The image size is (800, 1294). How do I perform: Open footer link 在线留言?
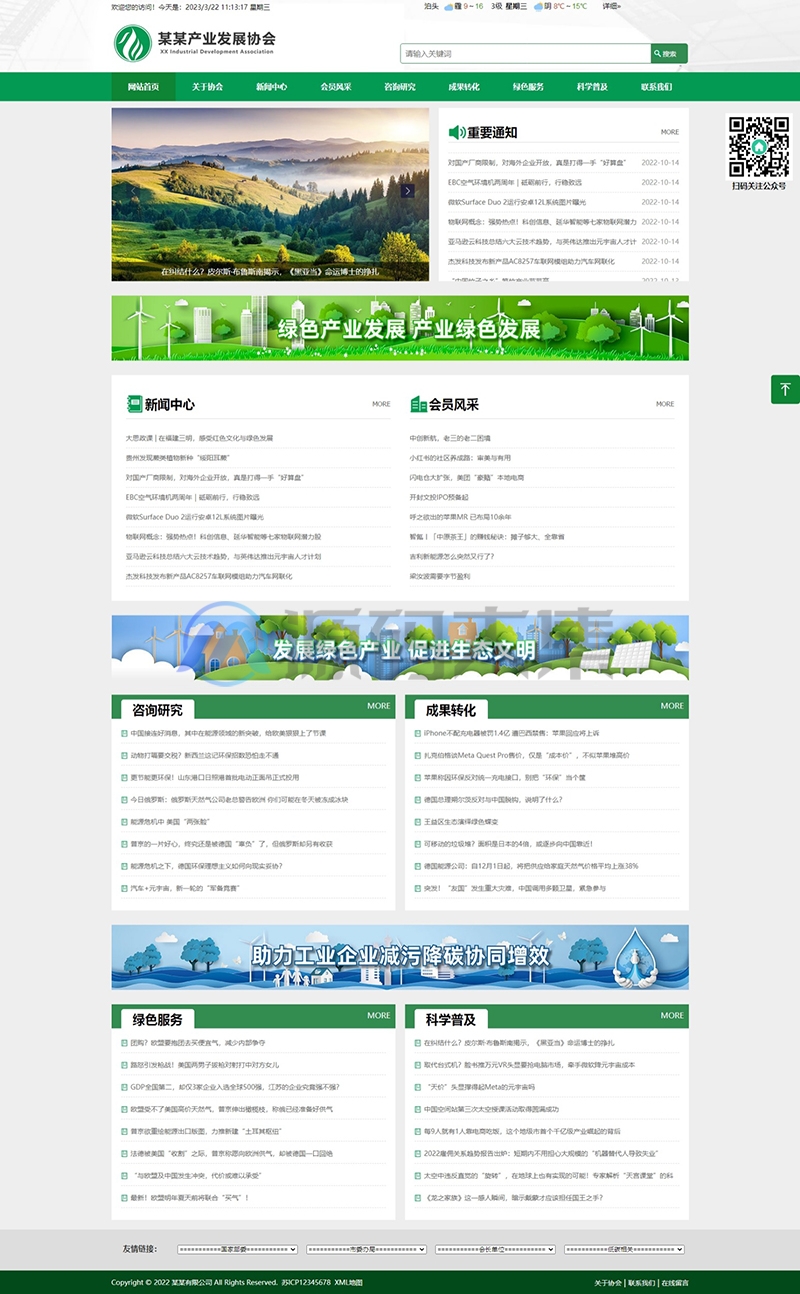tap(675, 1282)
